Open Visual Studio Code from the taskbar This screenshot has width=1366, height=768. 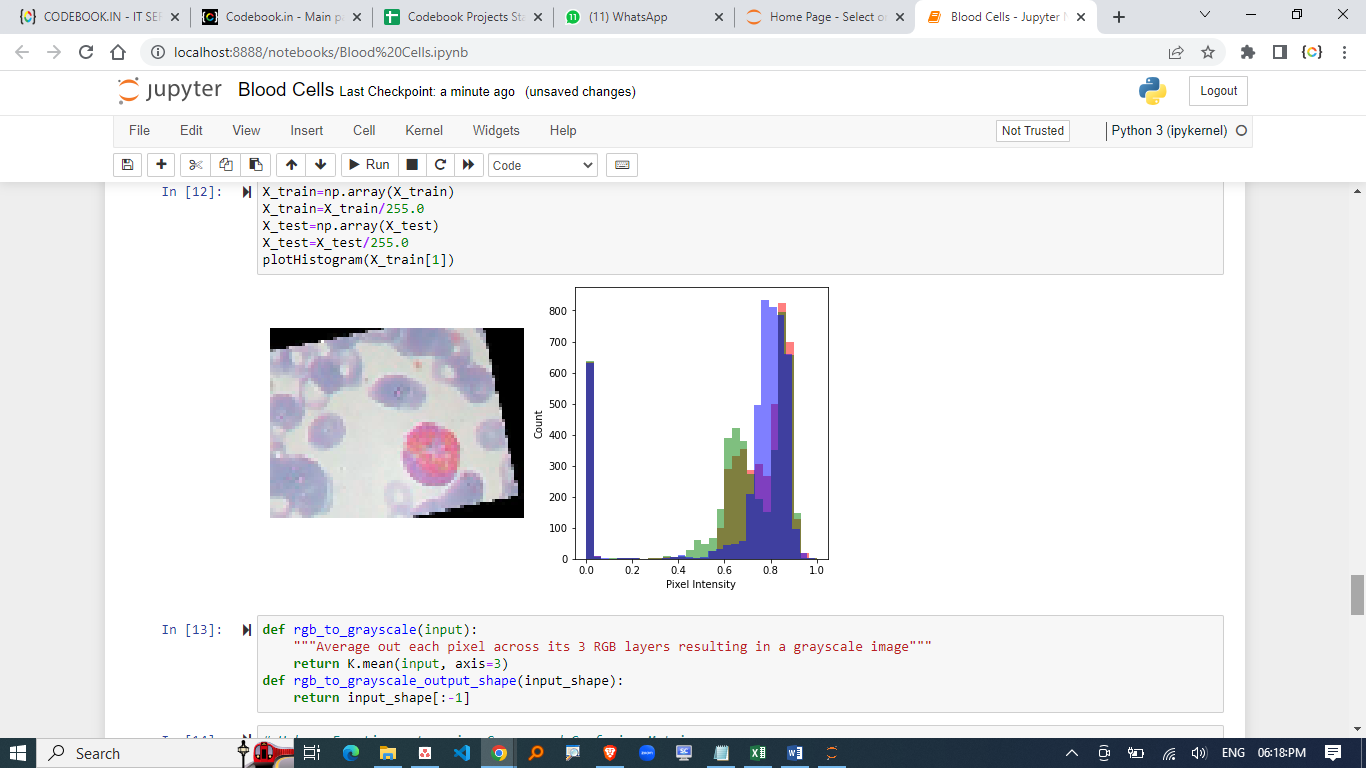click(x=461, y=753)
